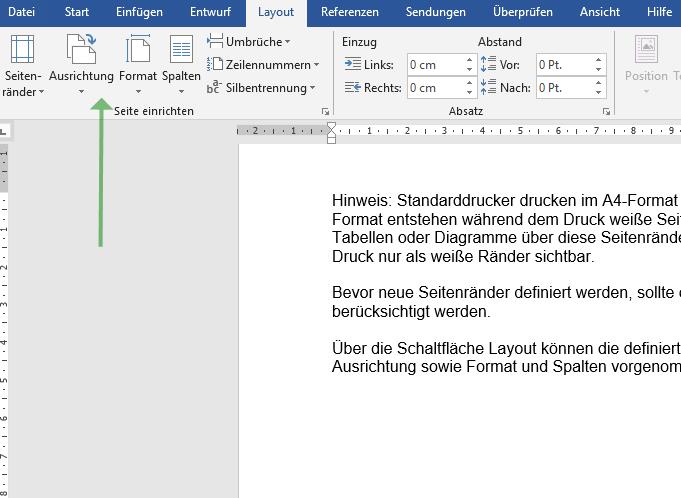Screen dimensions: 681x498
Task: Click the first-line indent marker on ruler
Action: point(332,126)
